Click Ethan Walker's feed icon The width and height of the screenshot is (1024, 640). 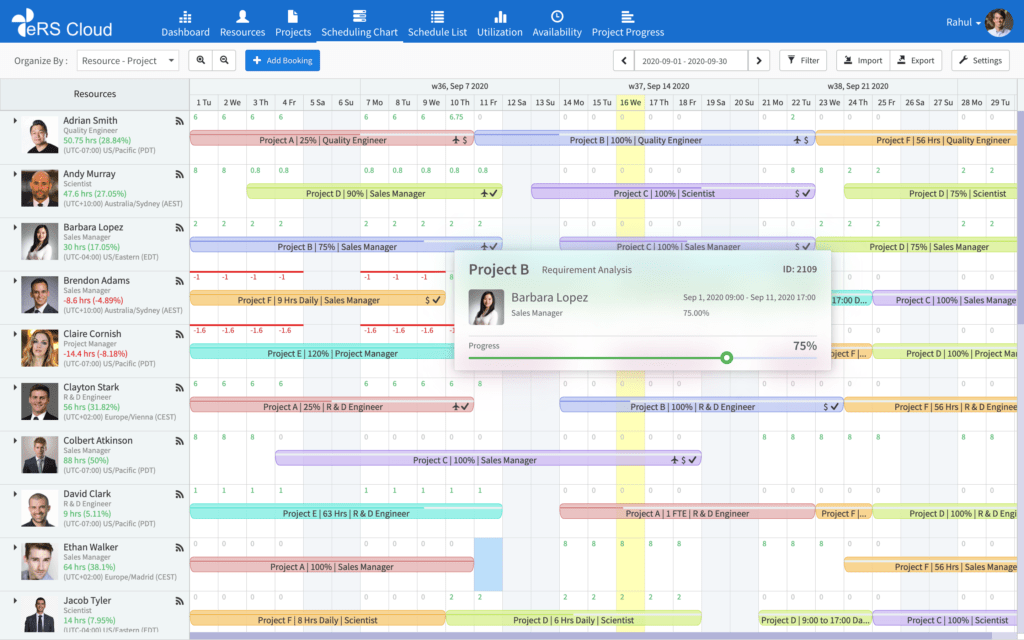click(179, 548)
